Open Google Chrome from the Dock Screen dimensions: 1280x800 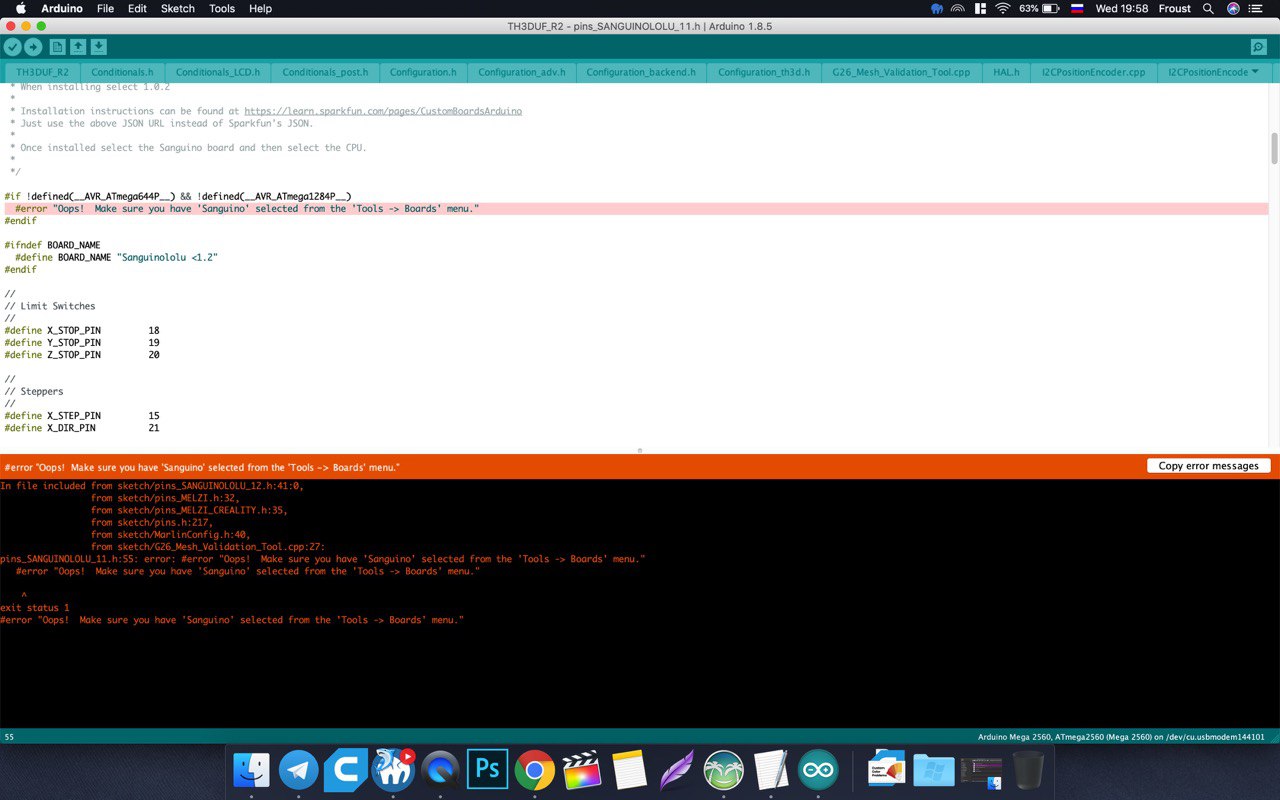[x=535, y=770]
